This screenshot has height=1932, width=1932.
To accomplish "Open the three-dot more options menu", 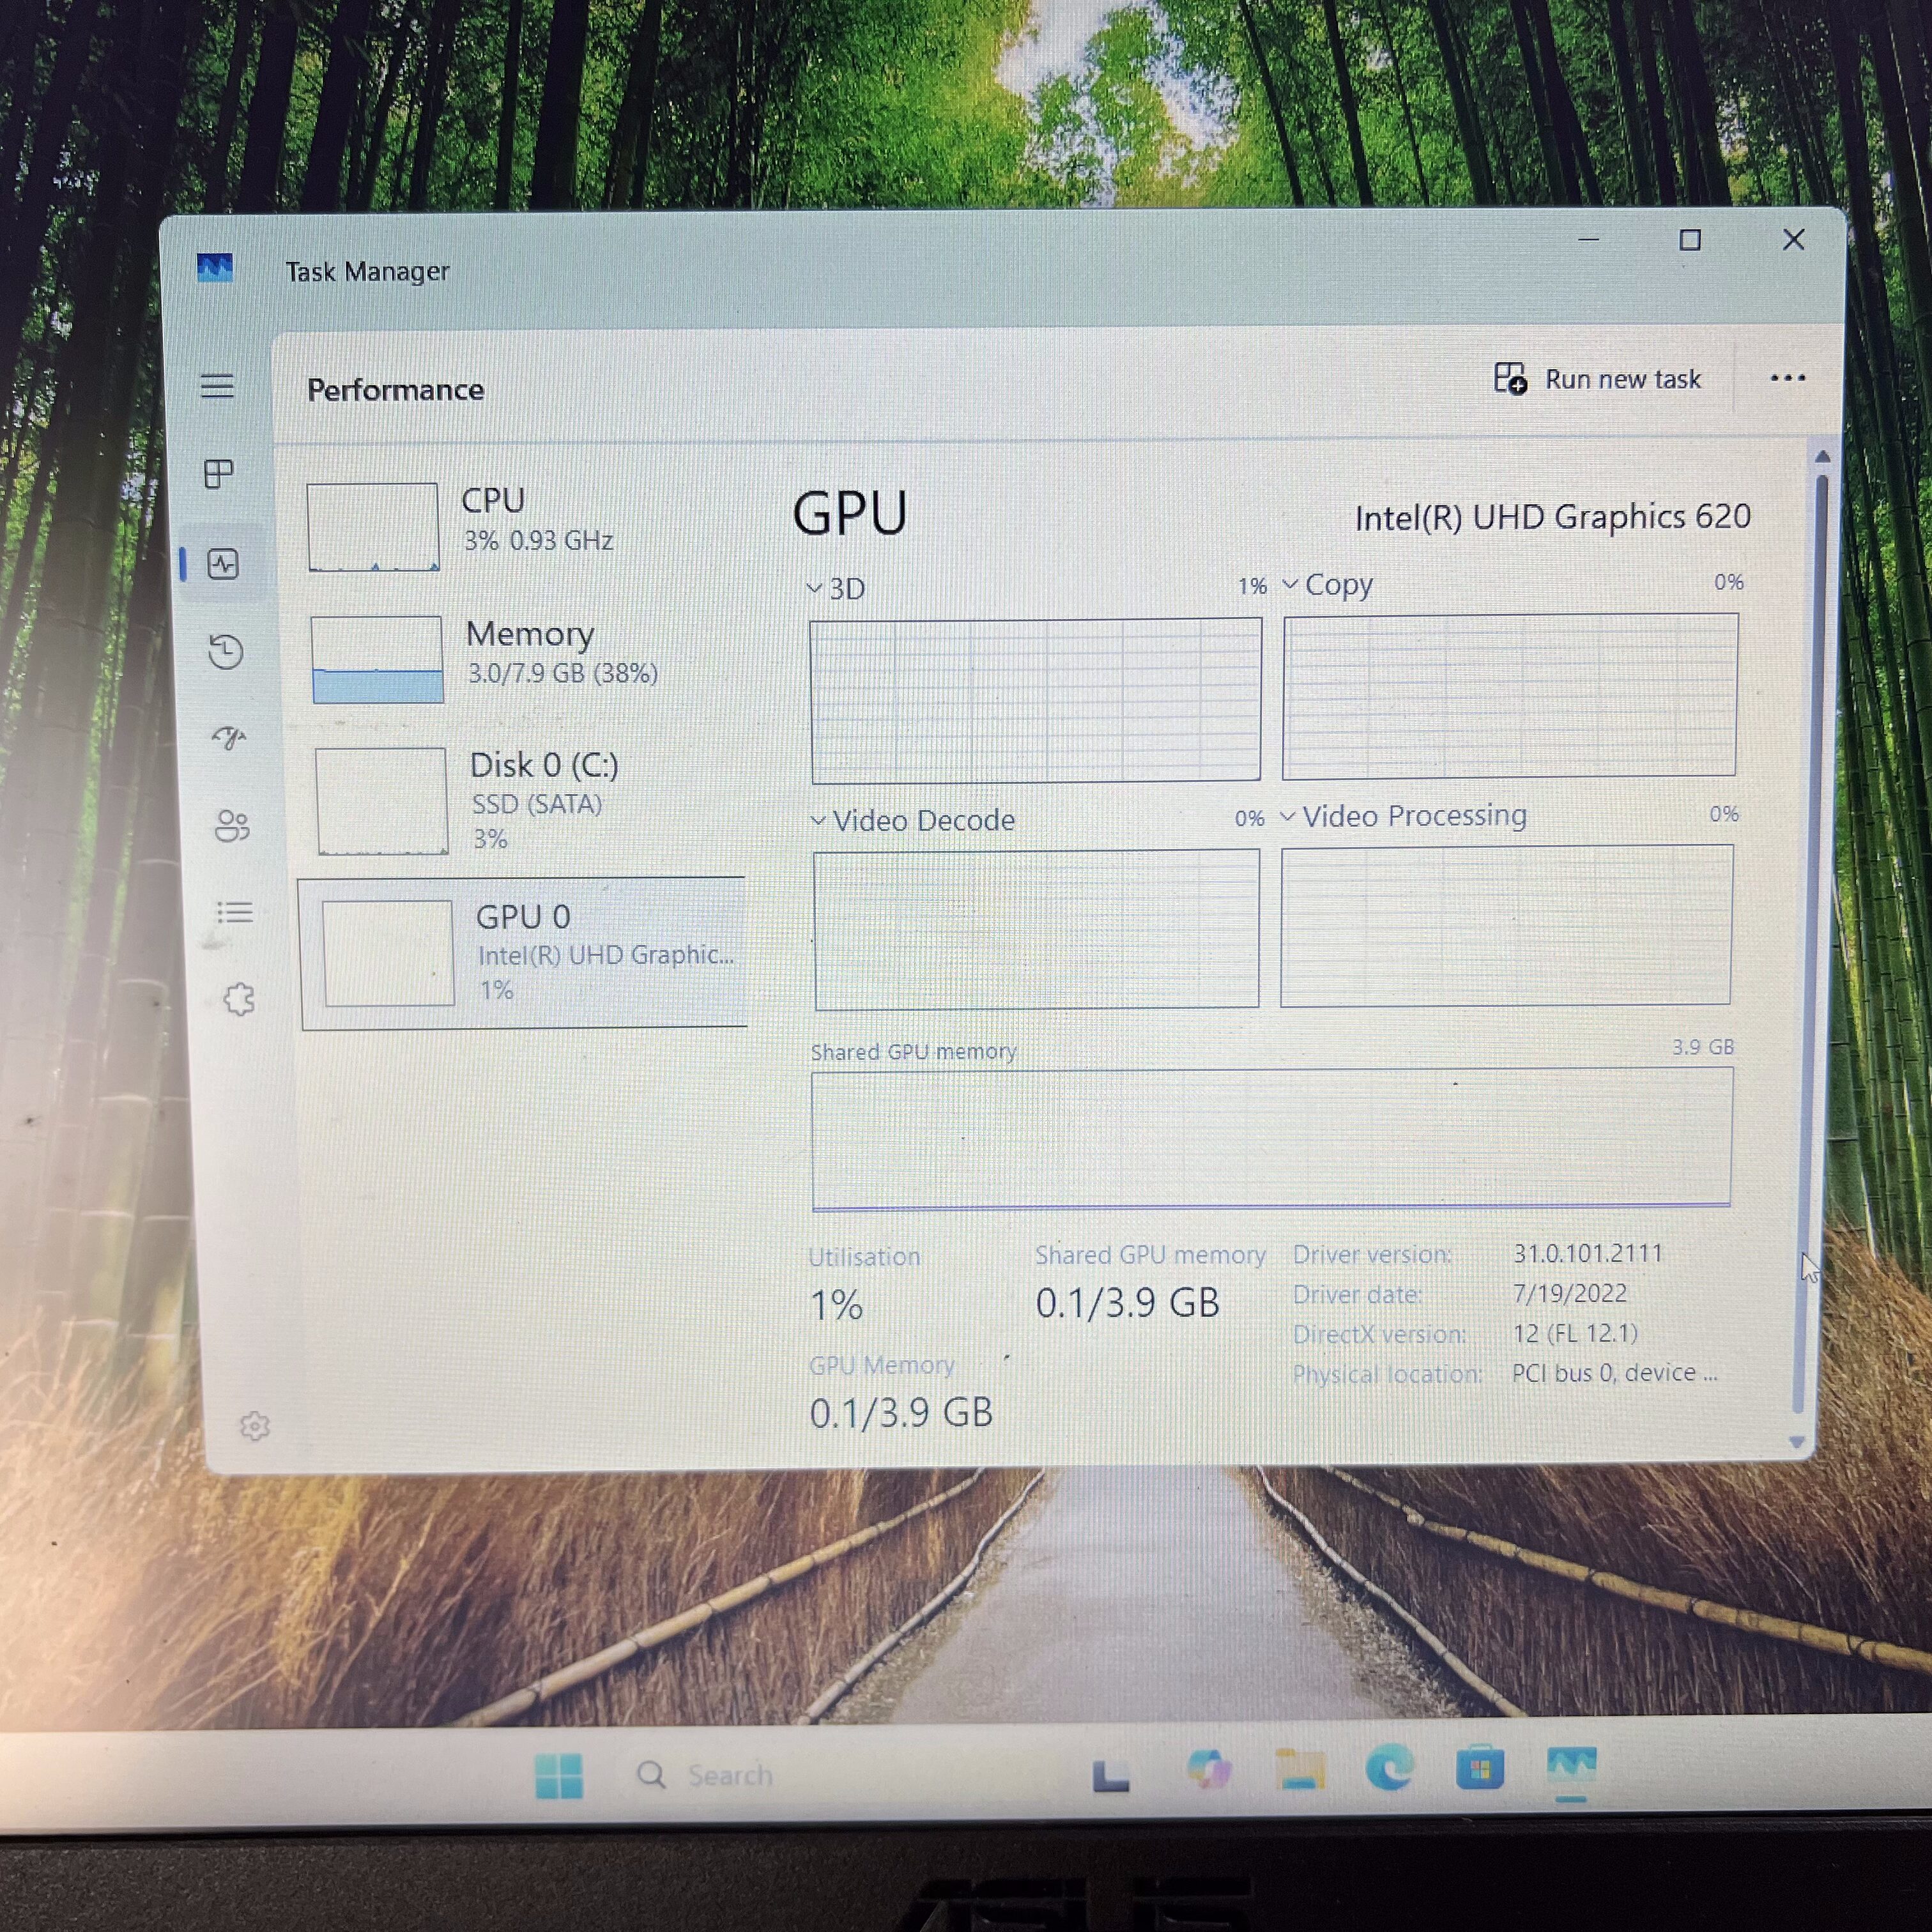I will (x=1787, y=378).
